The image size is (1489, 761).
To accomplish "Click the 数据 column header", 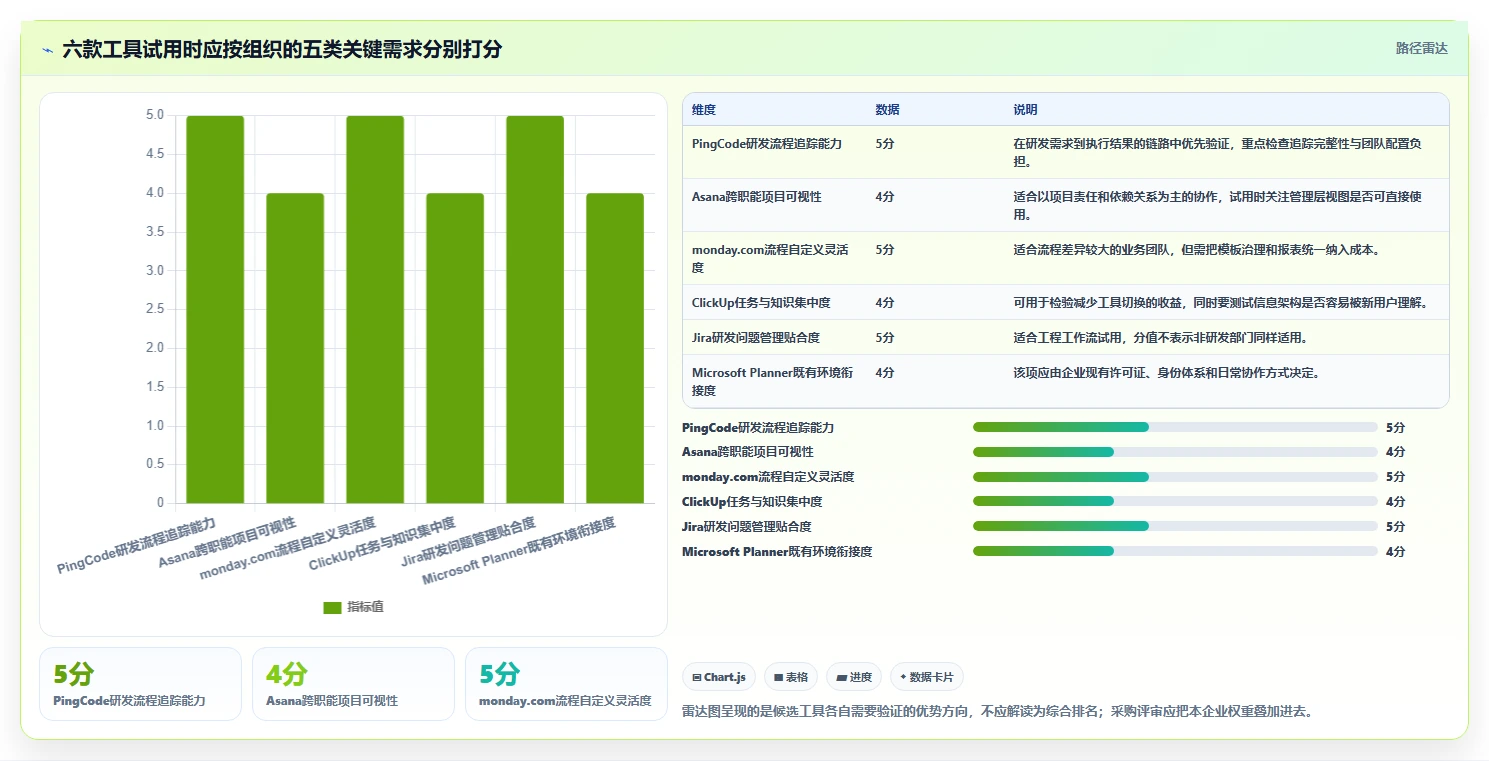I will pyautogui.click(x=887, y=110).
